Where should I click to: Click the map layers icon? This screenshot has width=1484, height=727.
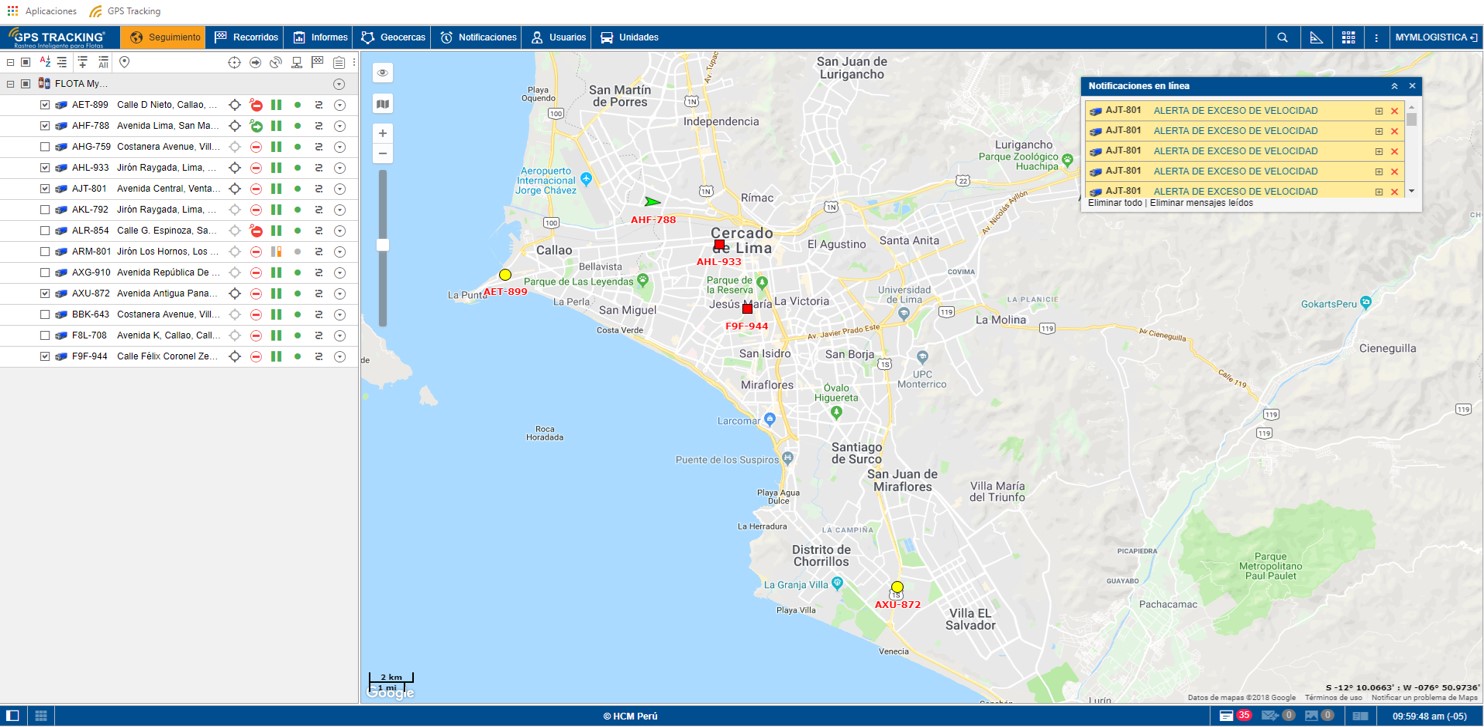[382, 104]
